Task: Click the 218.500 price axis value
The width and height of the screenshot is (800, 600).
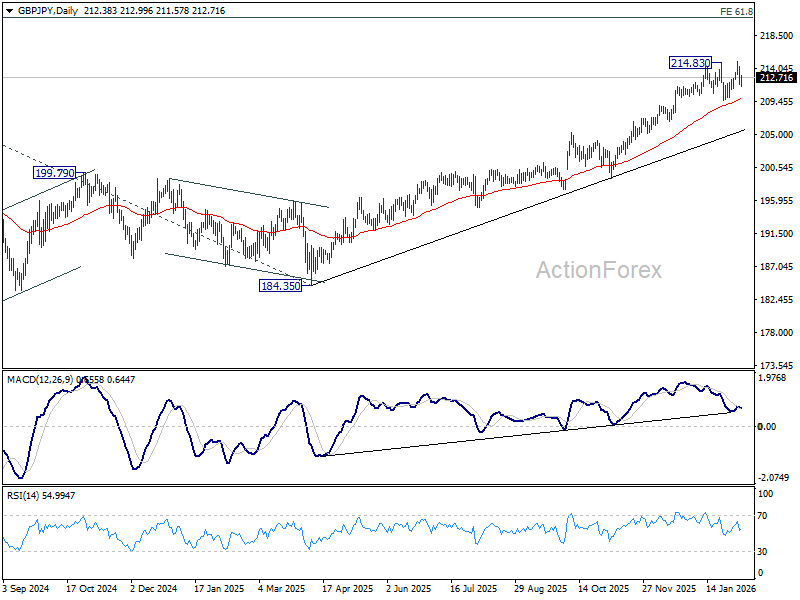Action: click(x=777, y=36)
